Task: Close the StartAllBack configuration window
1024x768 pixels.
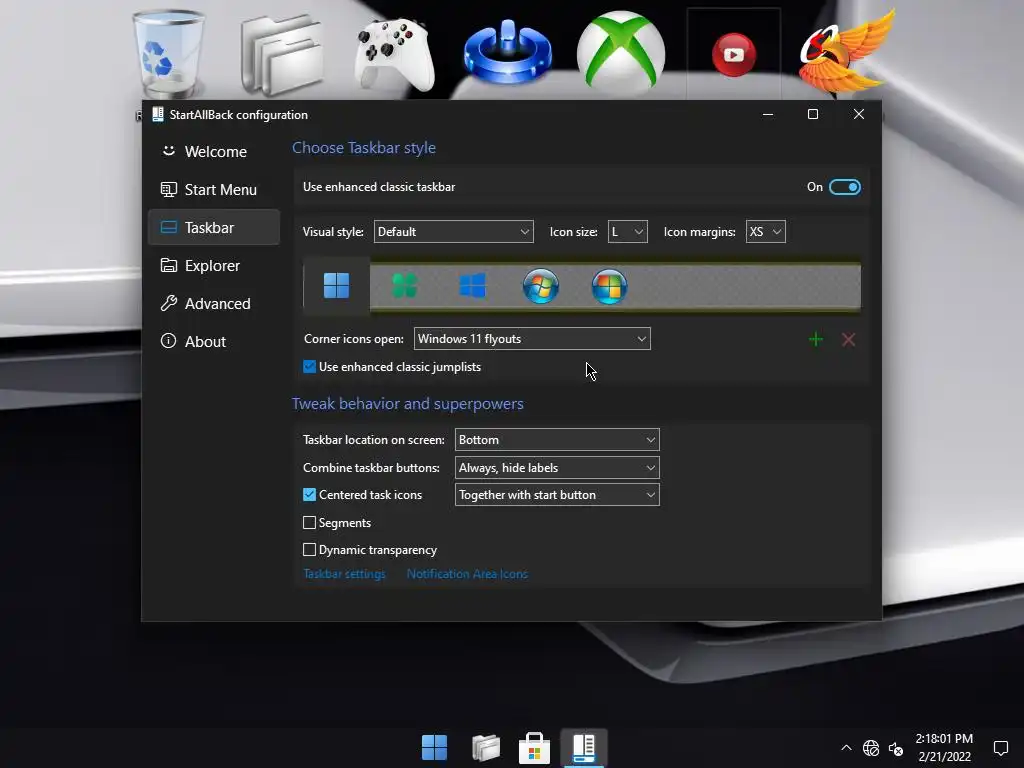Action: pos(859,114)
